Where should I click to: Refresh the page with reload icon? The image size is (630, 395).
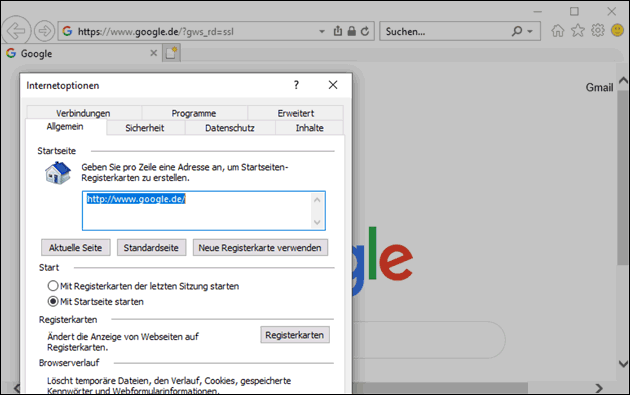coord(365,31)
